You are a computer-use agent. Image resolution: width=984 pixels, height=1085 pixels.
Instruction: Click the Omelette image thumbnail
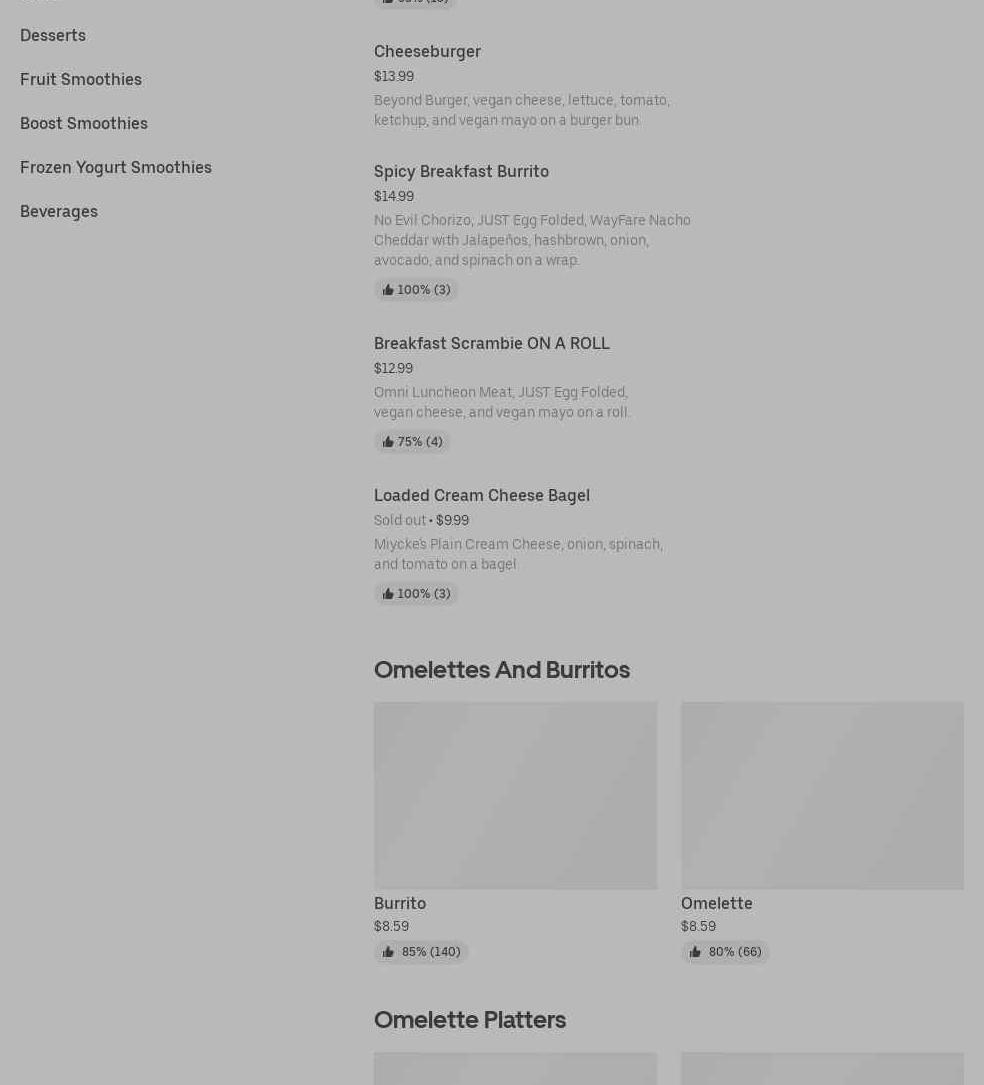pos(822,795)
